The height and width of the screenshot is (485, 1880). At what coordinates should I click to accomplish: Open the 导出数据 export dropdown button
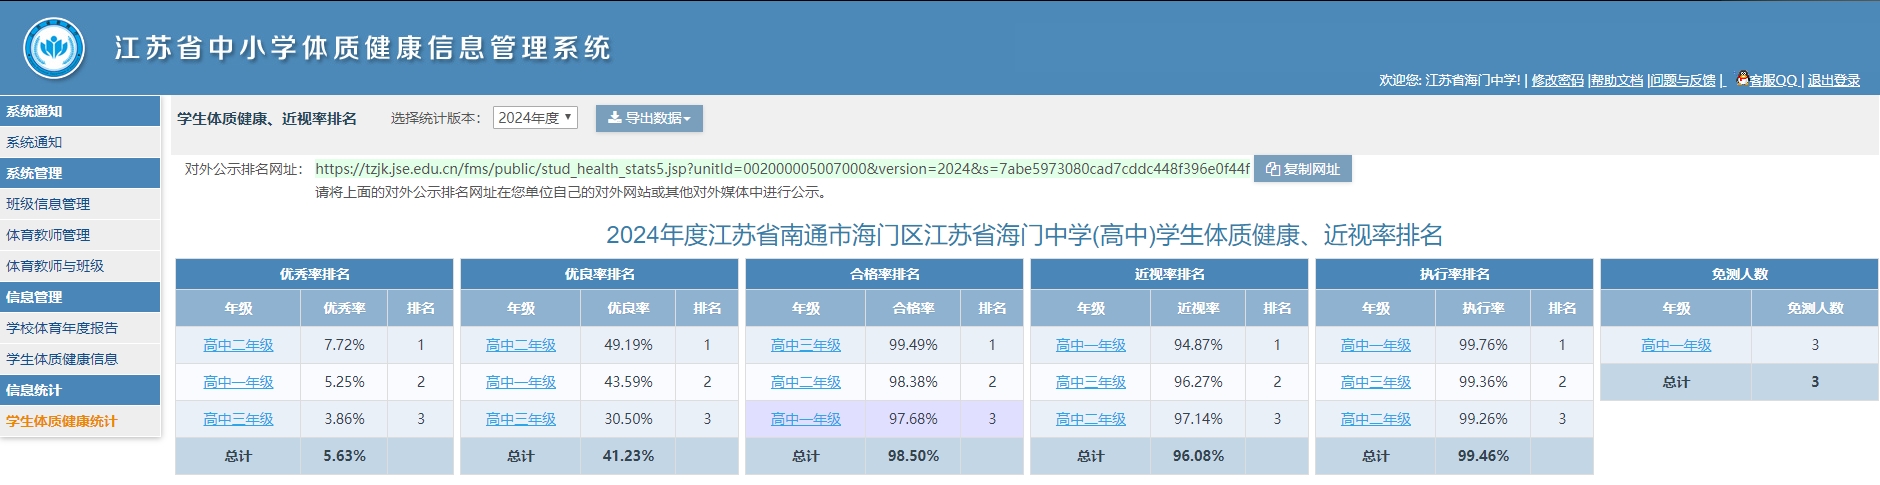[649, 118]
